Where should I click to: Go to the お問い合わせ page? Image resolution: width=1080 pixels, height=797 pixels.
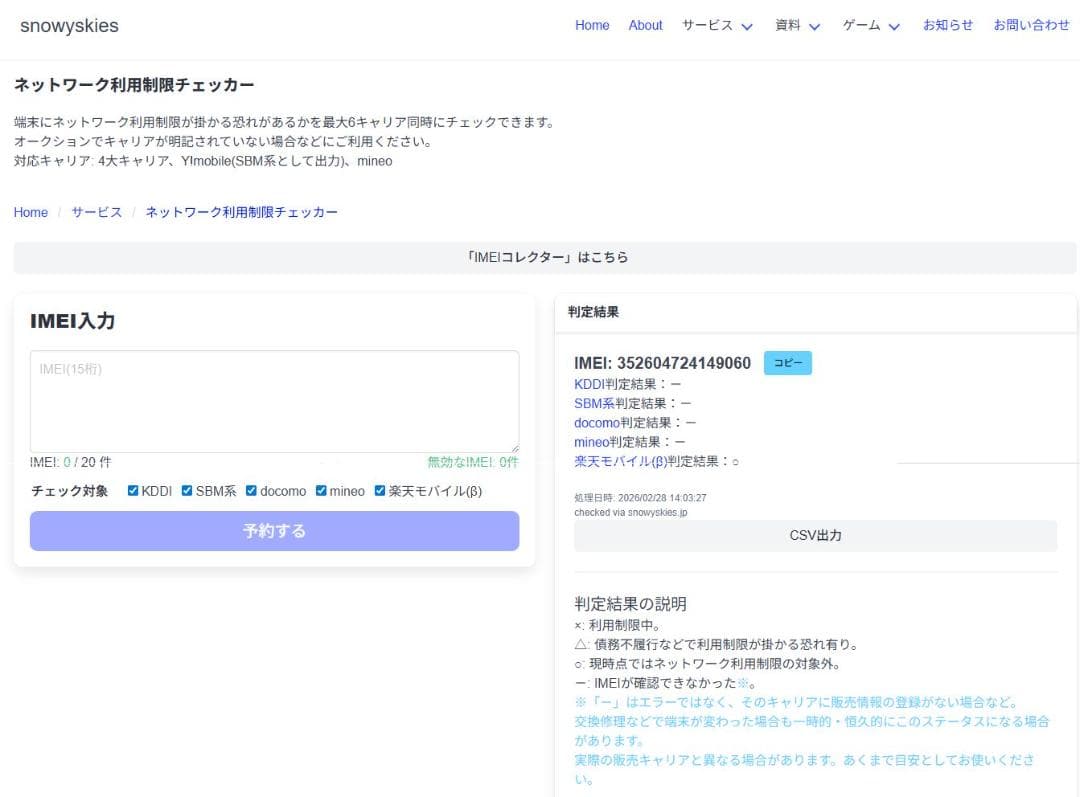[1032, 26]
